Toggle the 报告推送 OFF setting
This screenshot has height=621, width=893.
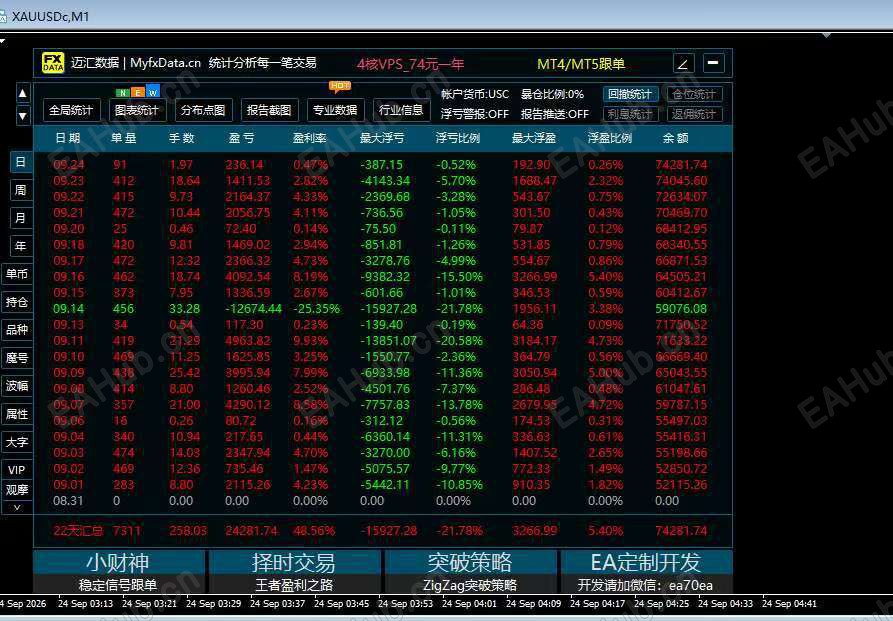[555, 114]
